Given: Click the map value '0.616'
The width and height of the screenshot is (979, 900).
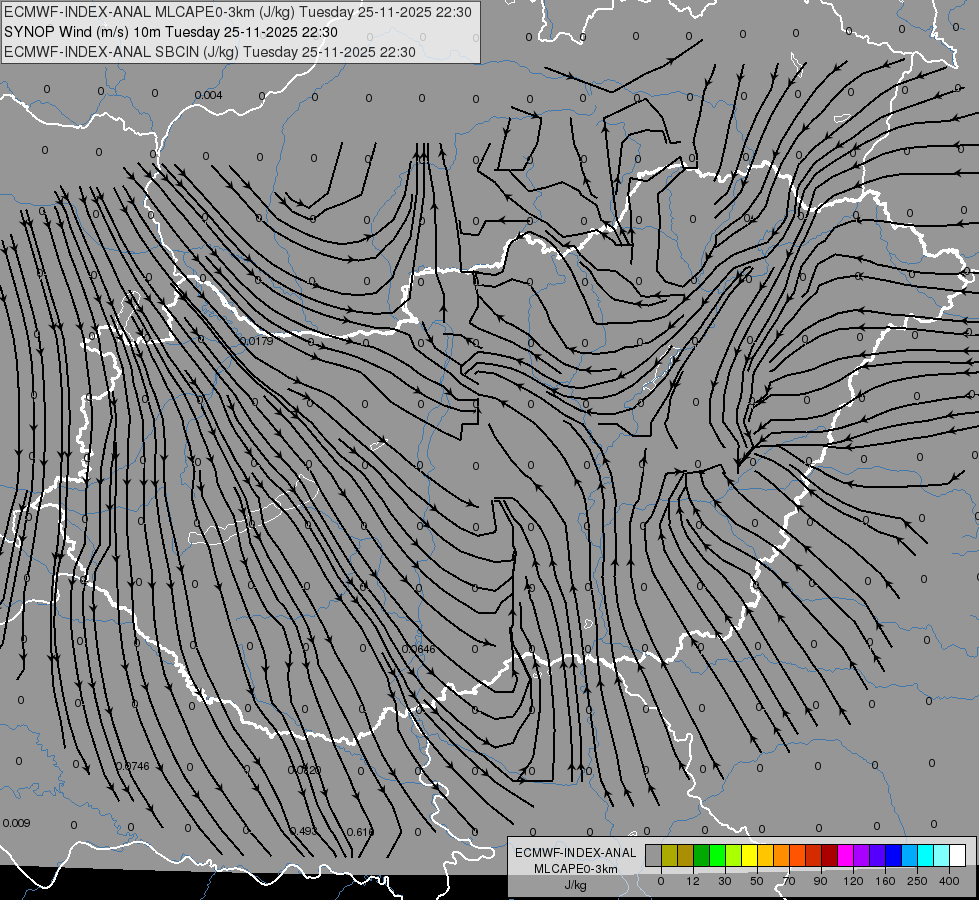Looking at the screenshot, I should click(360, 832).
